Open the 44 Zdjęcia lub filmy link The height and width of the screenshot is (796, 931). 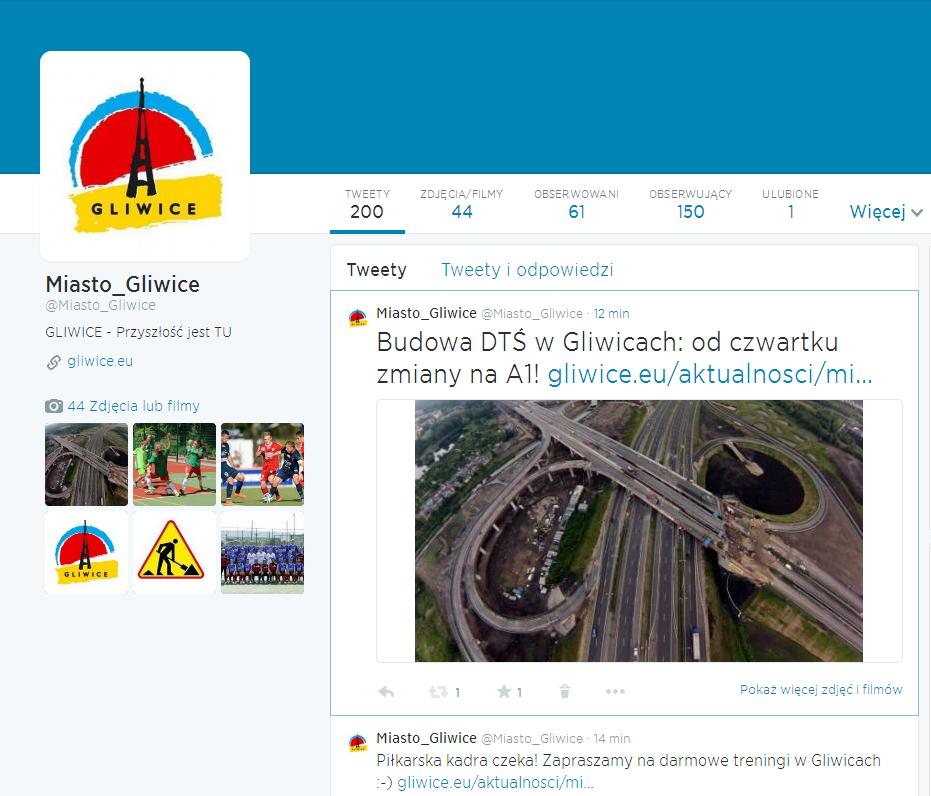tap(134, 406)
